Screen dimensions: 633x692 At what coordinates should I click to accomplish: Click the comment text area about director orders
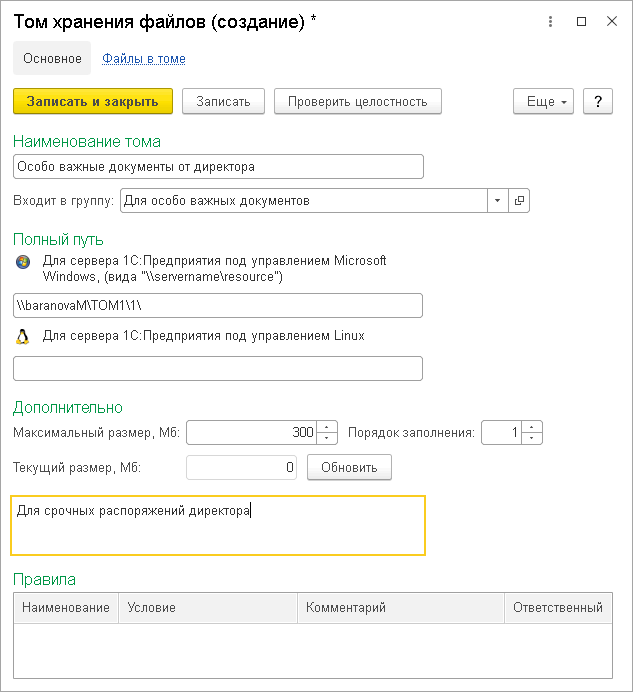pyautogui.click(x=218, y=525)
